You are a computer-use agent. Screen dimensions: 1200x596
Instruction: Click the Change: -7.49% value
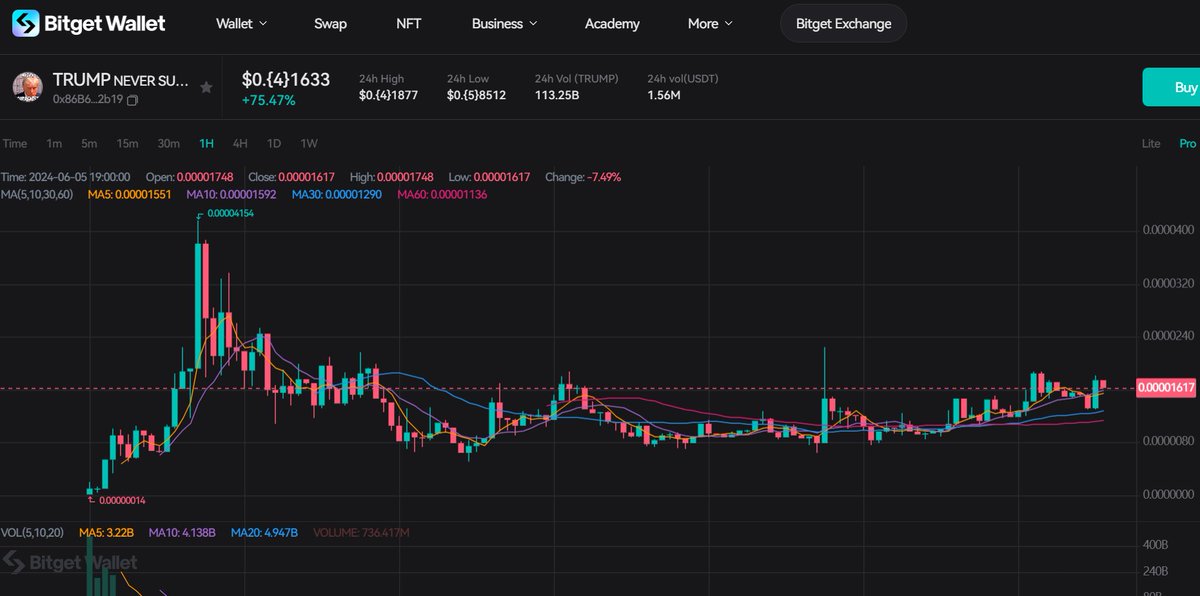coord(583,177)
